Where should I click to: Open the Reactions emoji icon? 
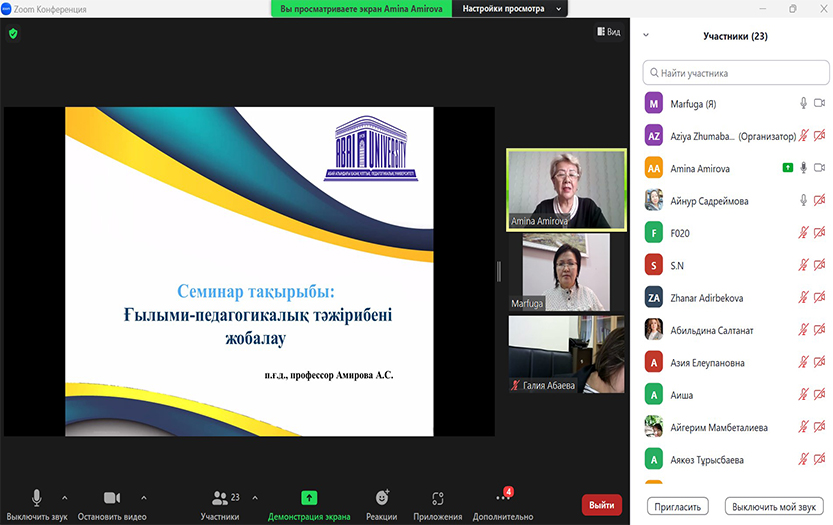point(381,498)
